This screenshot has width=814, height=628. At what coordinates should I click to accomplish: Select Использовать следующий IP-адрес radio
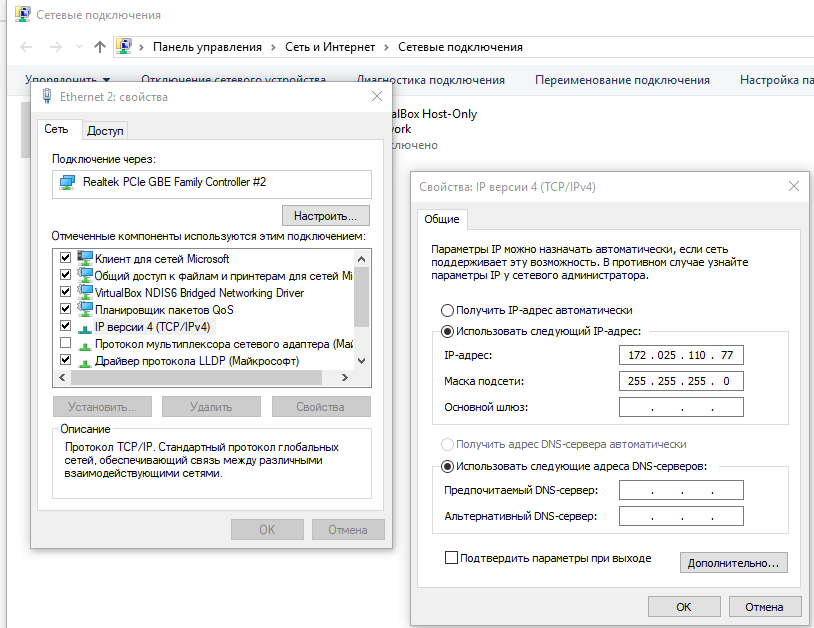tap(447, 331)
